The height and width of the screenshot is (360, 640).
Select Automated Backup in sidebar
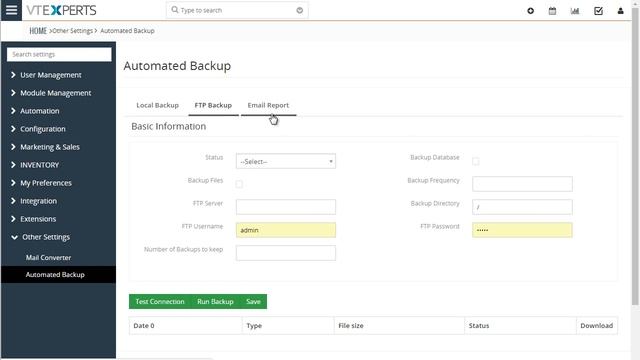(x=58, y=275)
